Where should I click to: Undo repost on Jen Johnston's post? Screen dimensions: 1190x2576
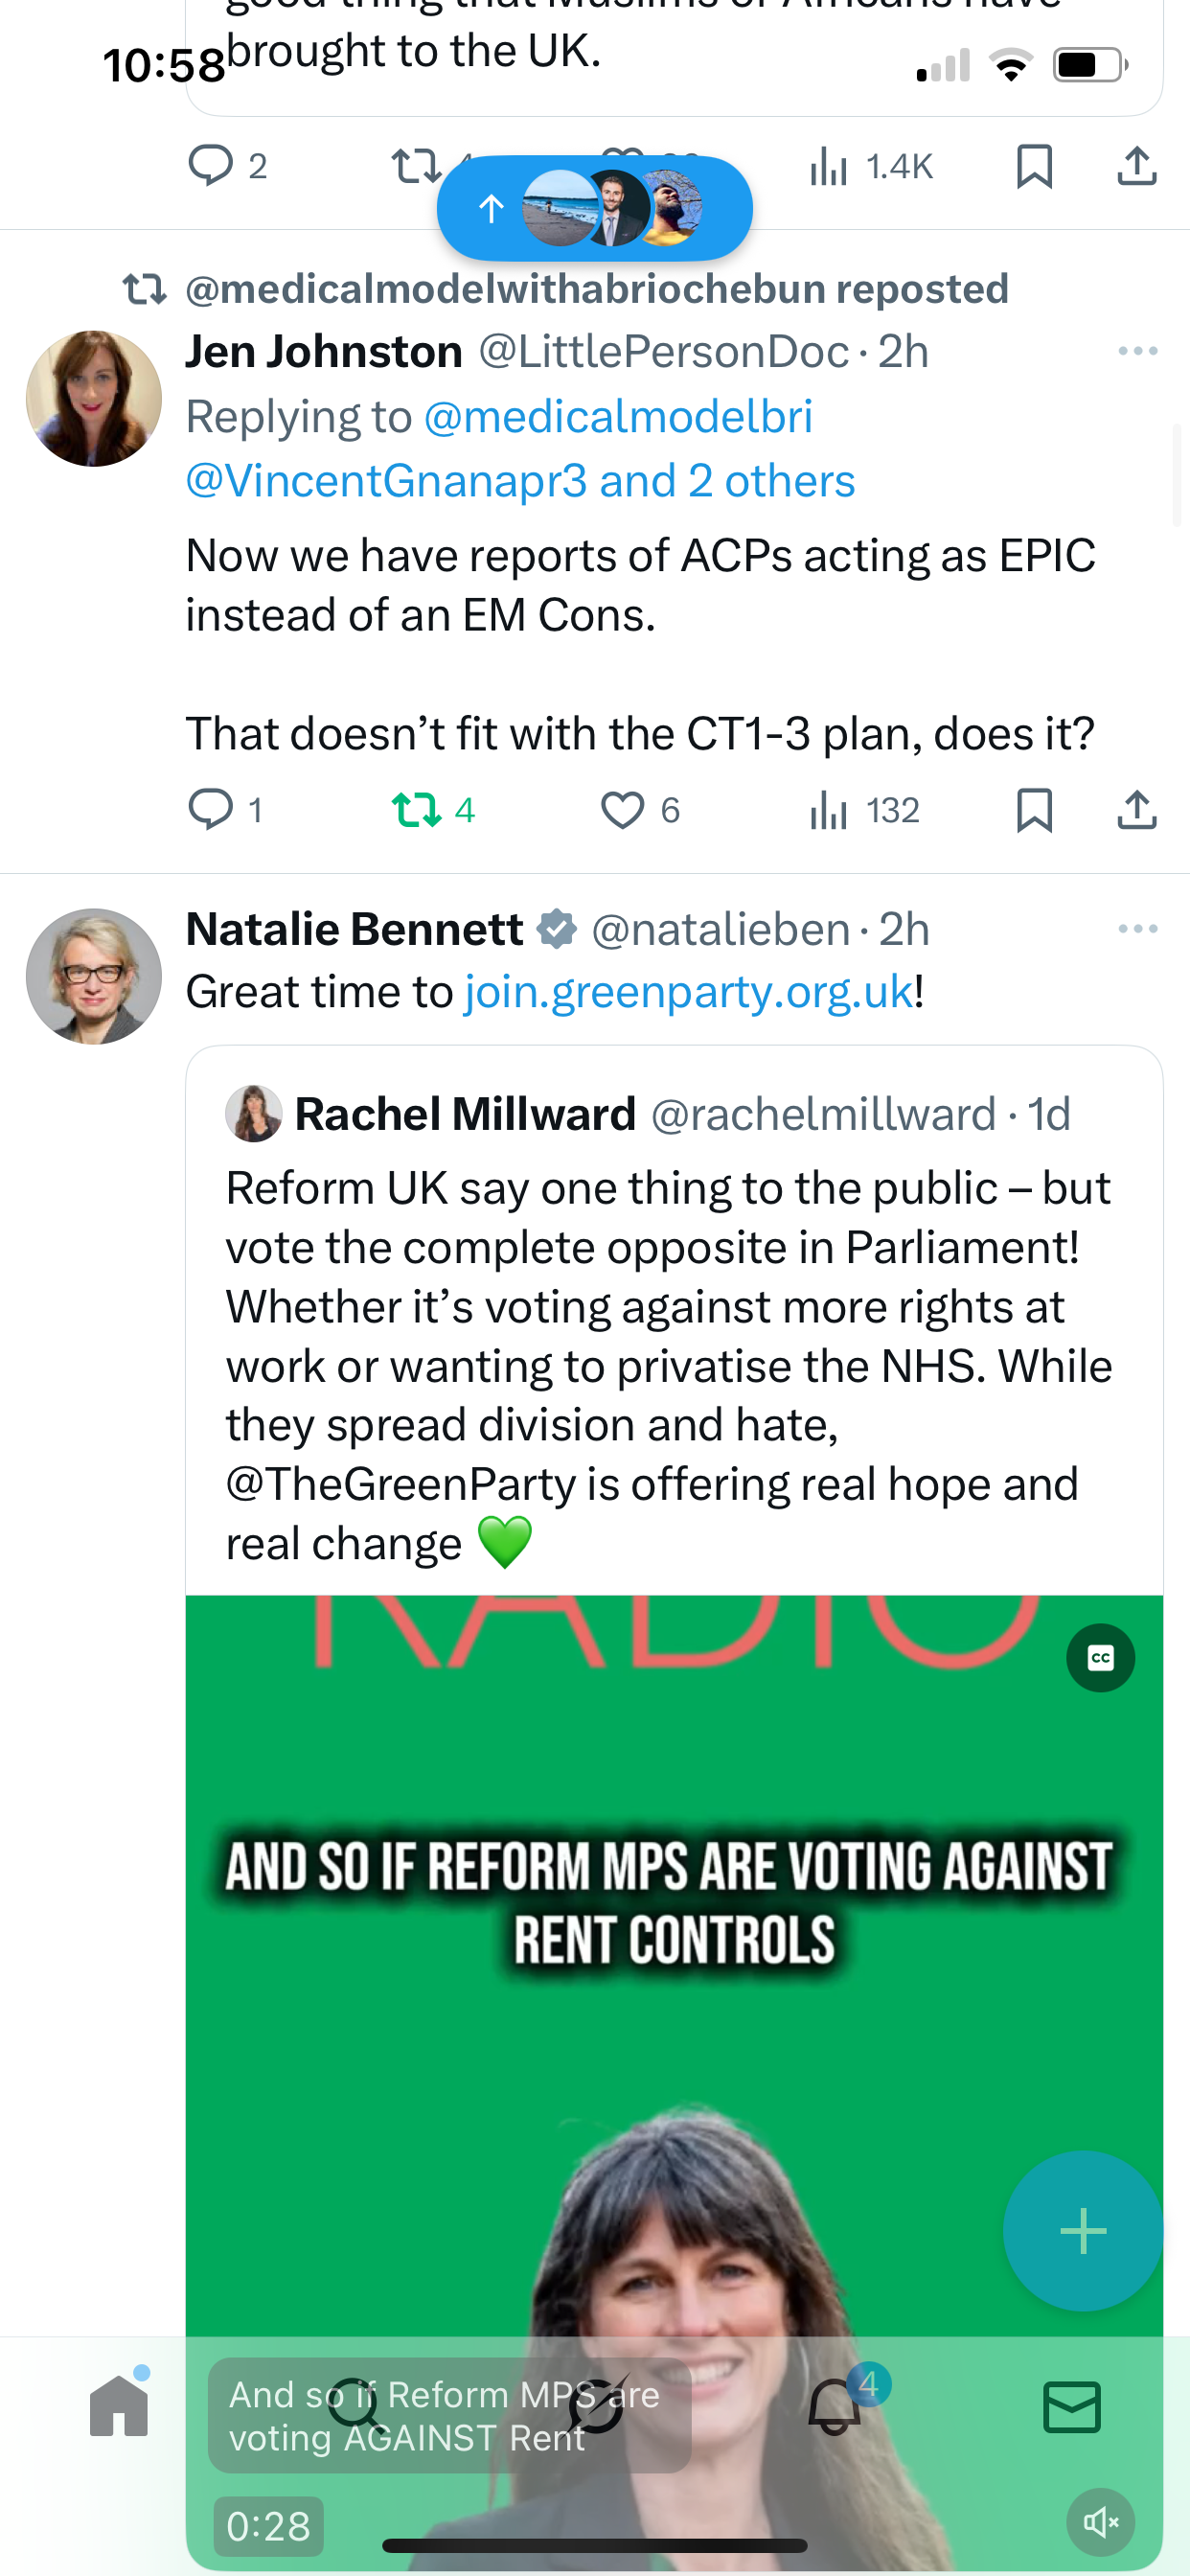click(416, 809)
